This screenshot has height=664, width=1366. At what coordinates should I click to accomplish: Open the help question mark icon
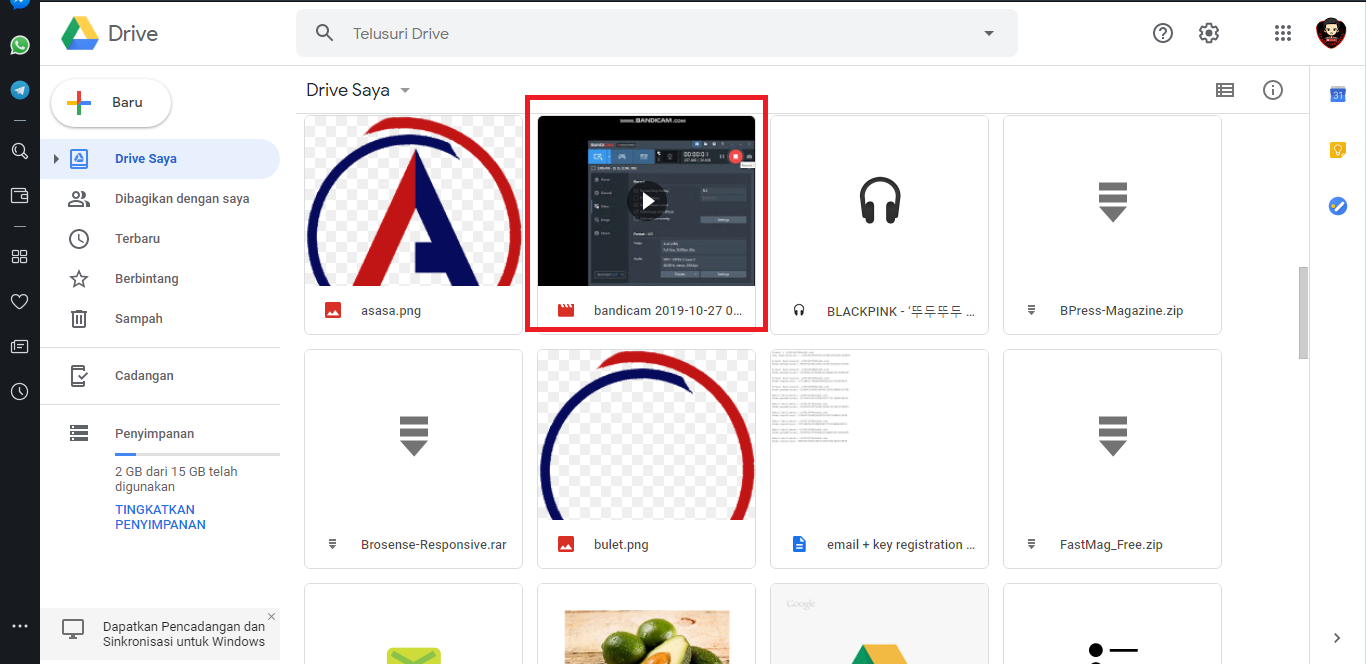coord(1162,33)
